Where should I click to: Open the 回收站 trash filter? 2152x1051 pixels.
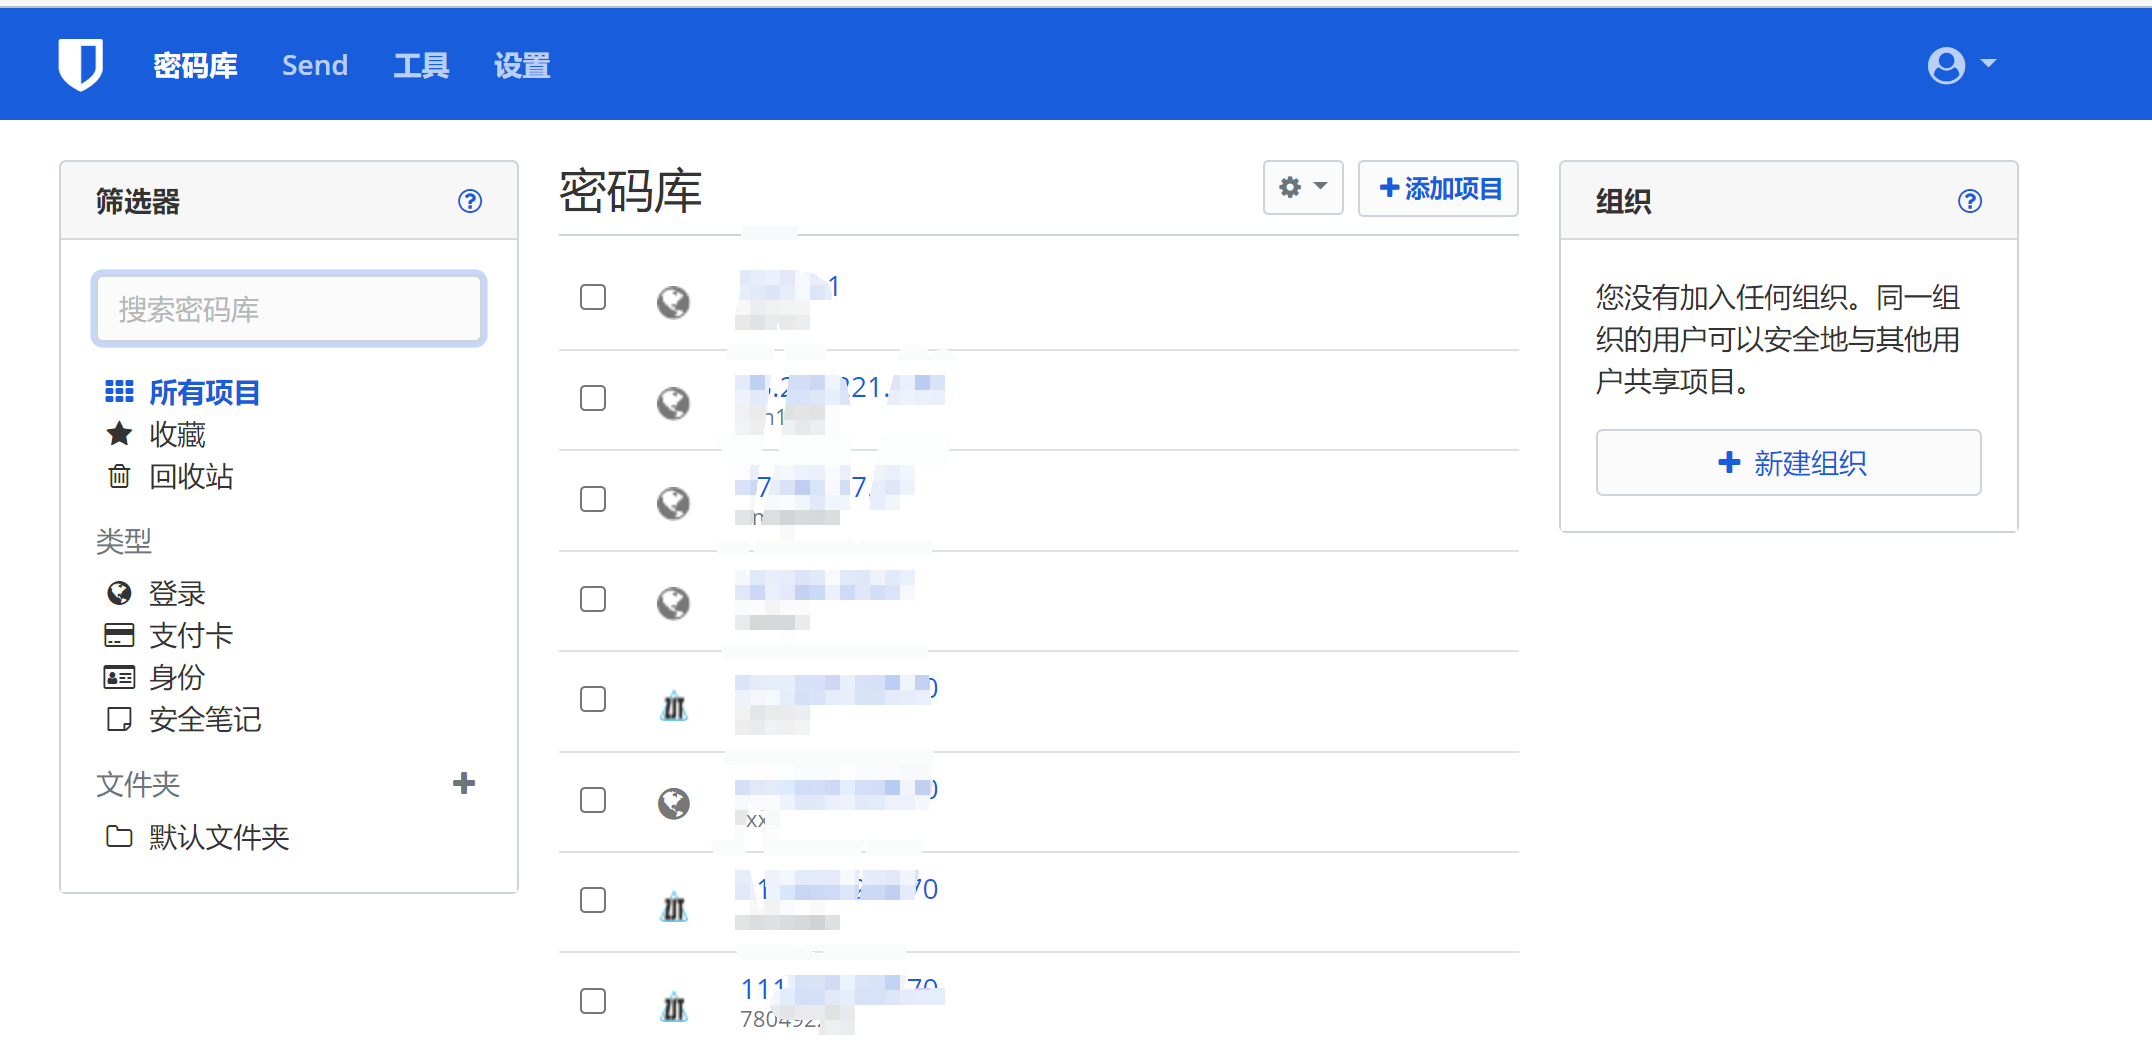click(x=191, y=476)
